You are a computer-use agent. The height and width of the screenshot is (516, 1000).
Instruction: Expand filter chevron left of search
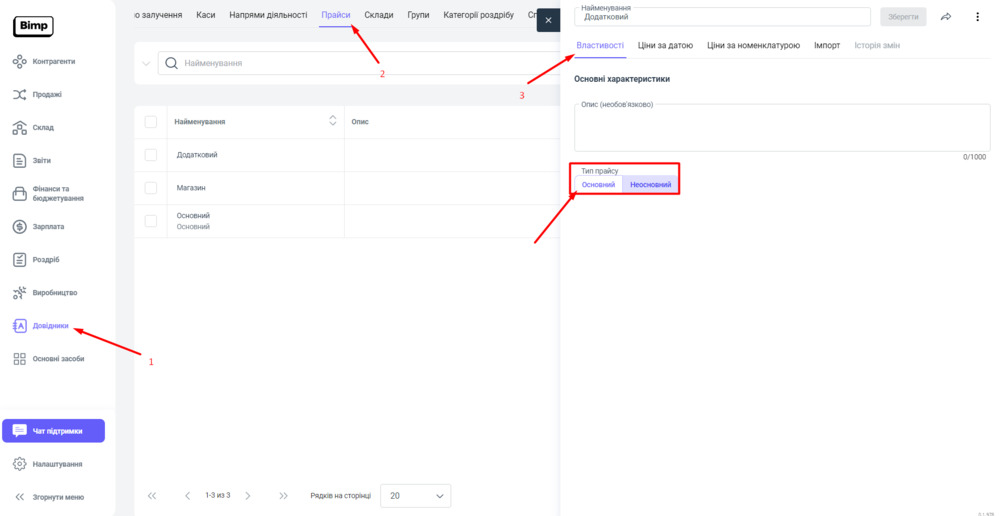click(x=146, y=64)
